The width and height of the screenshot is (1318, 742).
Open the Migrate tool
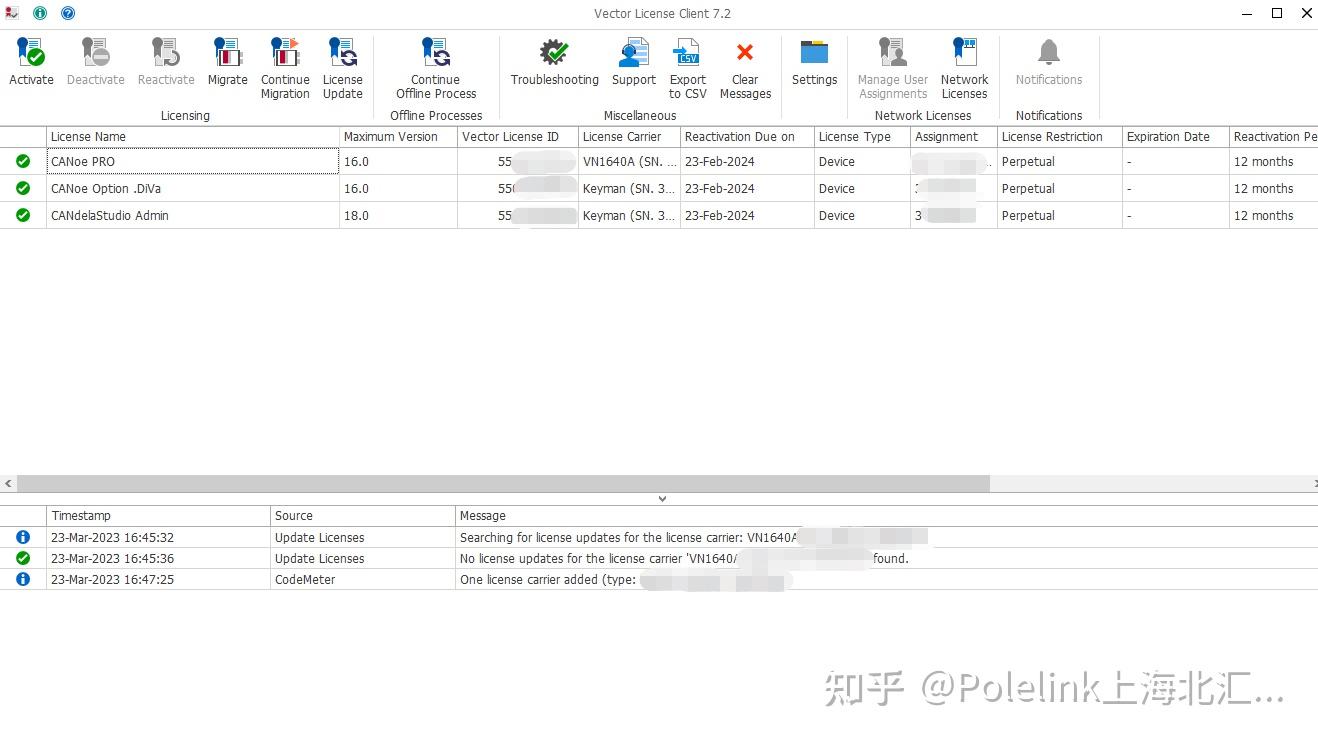point(227,60)
